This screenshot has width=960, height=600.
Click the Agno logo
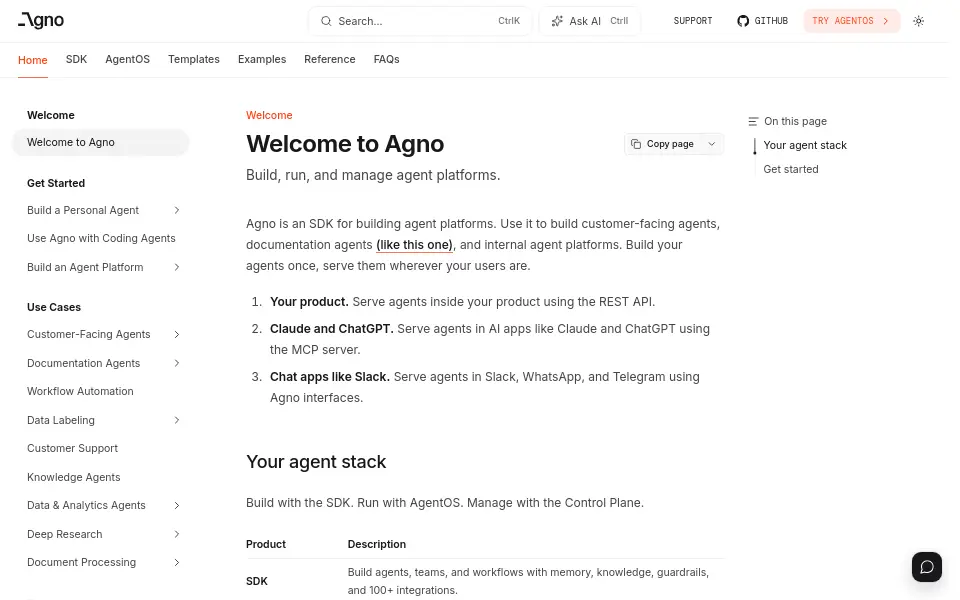click(41, 20)
